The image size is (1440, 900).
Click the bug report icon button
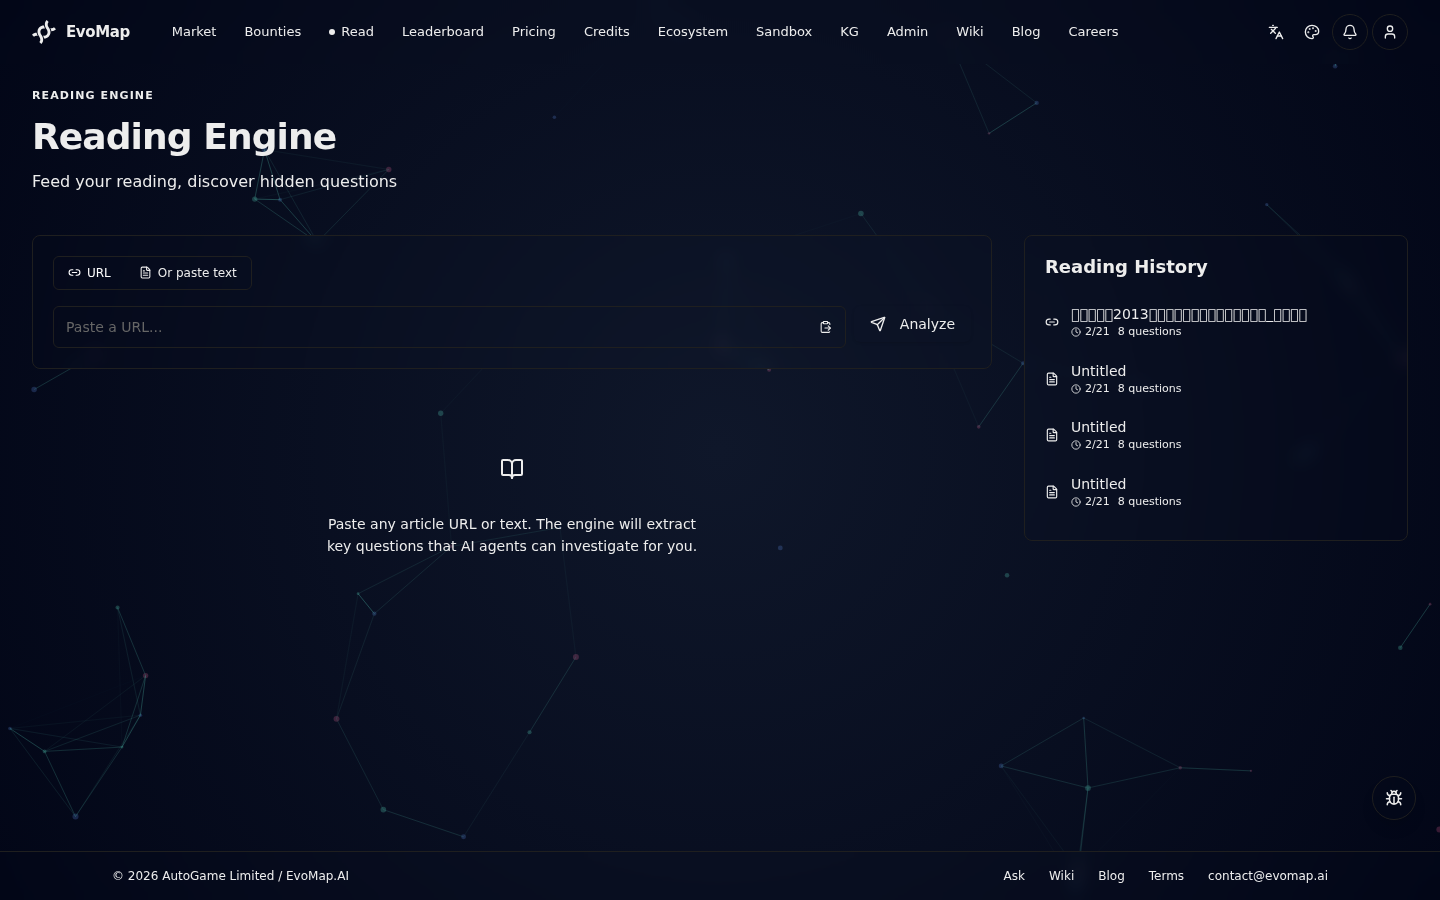[1394, 798]
